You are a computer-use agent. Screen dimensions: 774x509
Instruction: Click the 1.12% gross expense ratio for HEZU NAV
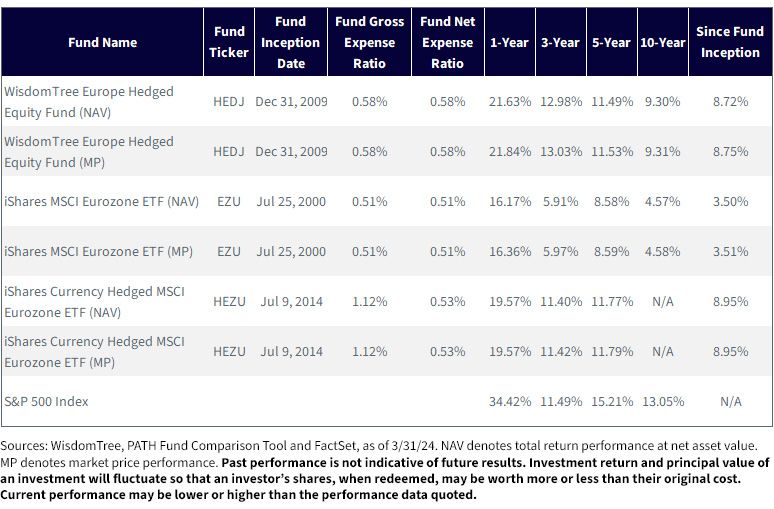[x=369, y=302]
